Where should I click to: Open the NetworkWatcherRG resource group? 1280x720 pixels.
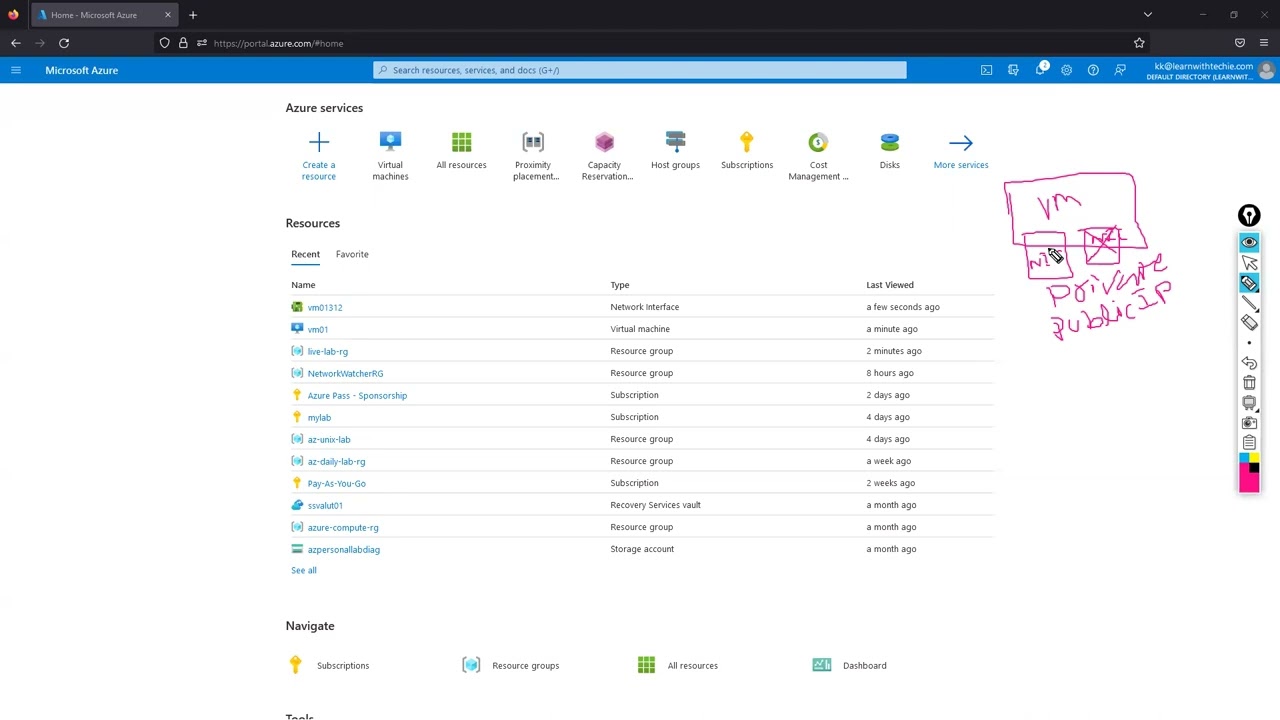(x=345, y=373)
